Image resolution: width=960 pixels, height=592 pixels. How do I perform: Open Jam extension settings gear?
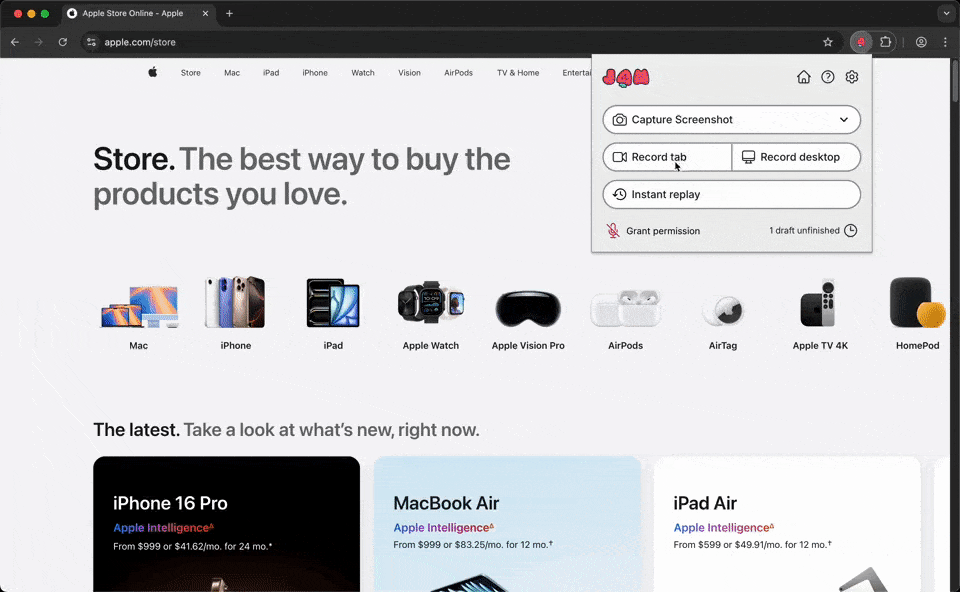point(852,77)
